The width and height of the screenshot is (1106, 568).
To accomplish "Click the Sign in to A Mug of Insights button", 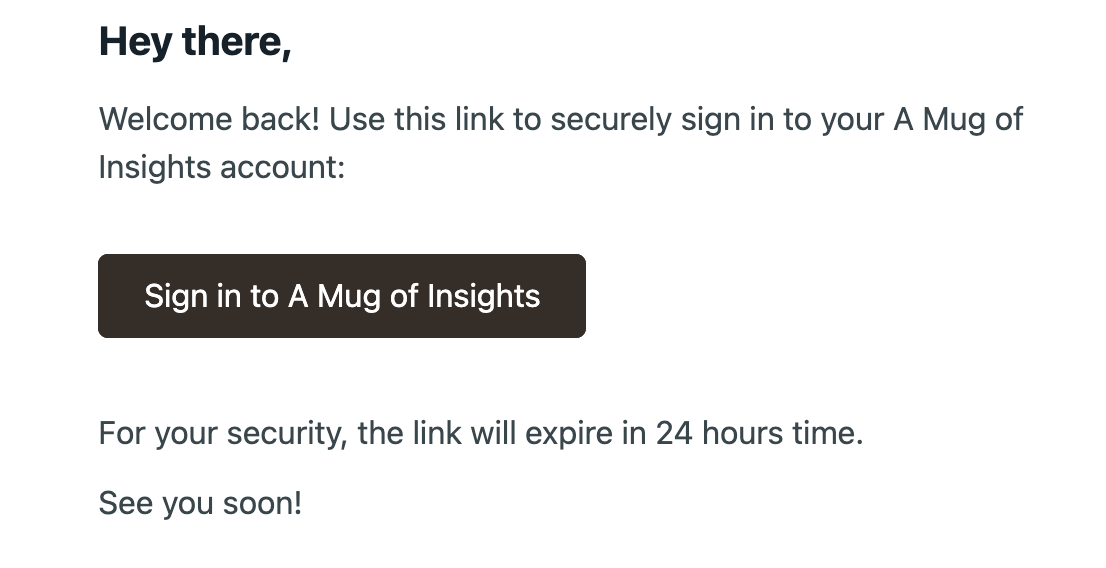I will (341, 296).
